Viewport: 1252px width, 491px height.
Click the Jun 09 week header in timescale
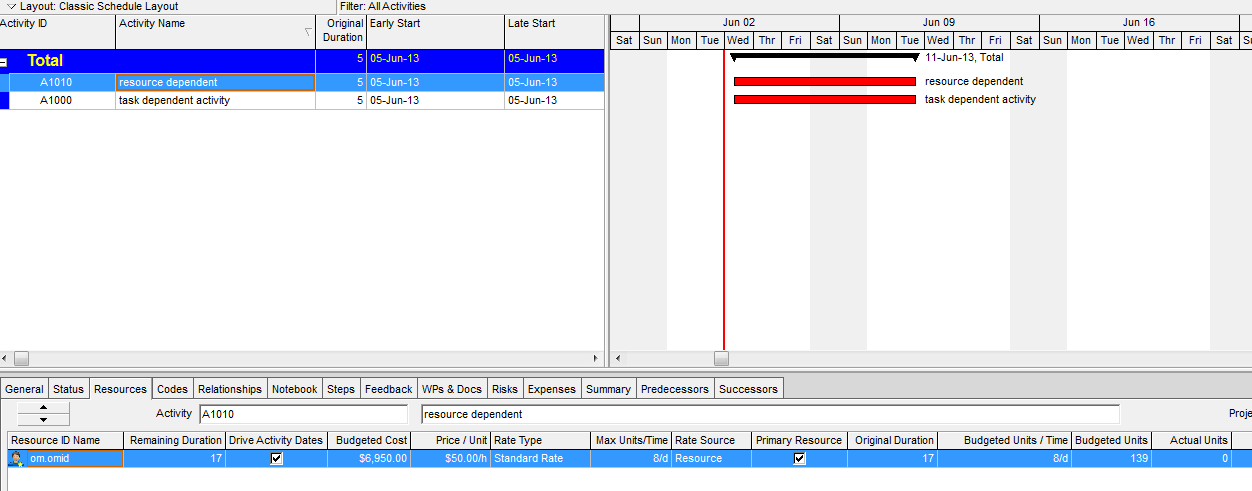tap(939, 22)
